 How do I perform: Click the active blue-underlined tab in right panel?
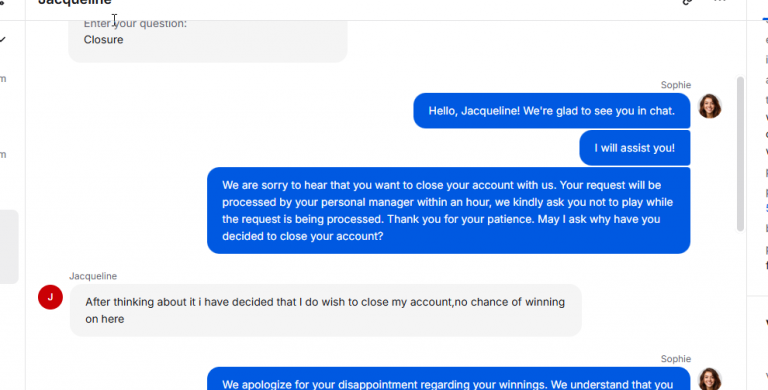[x=765, y=18]
